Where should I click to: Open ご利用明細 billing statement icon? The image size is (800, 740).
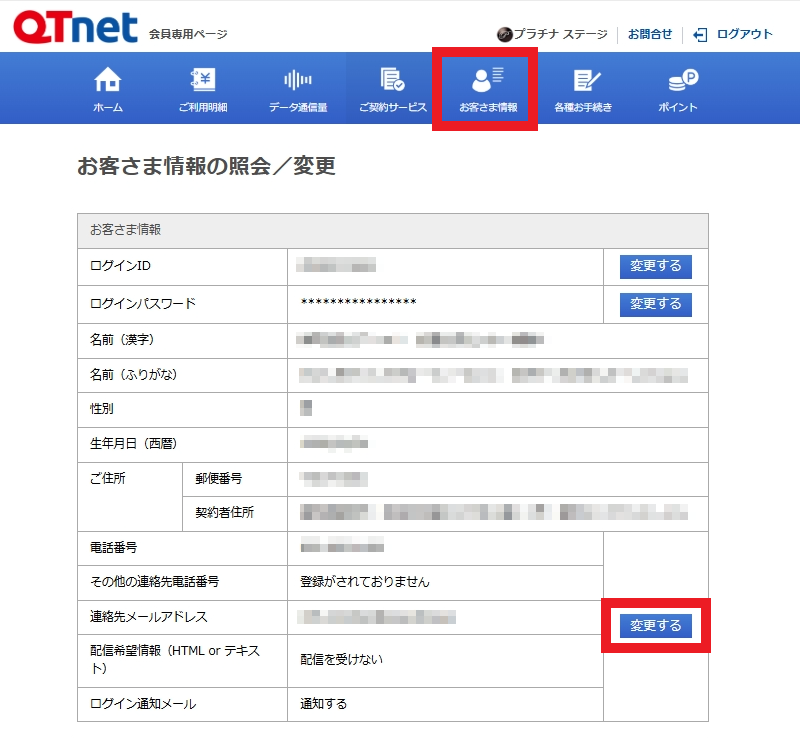203,80
